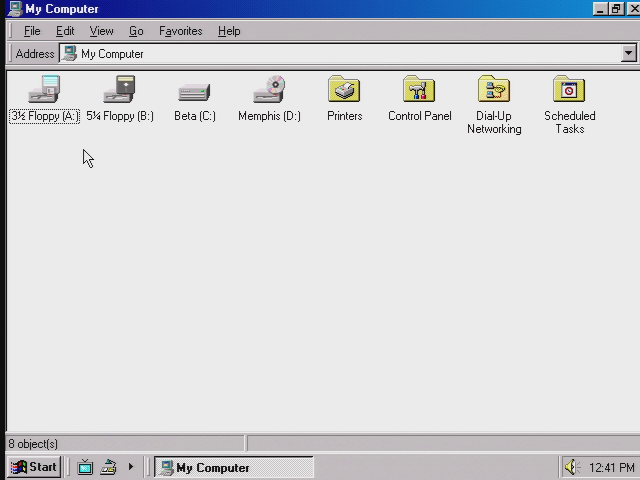Click the 'Address' toolbar label
Screen dimensions: 640x480
pos(35,54)
